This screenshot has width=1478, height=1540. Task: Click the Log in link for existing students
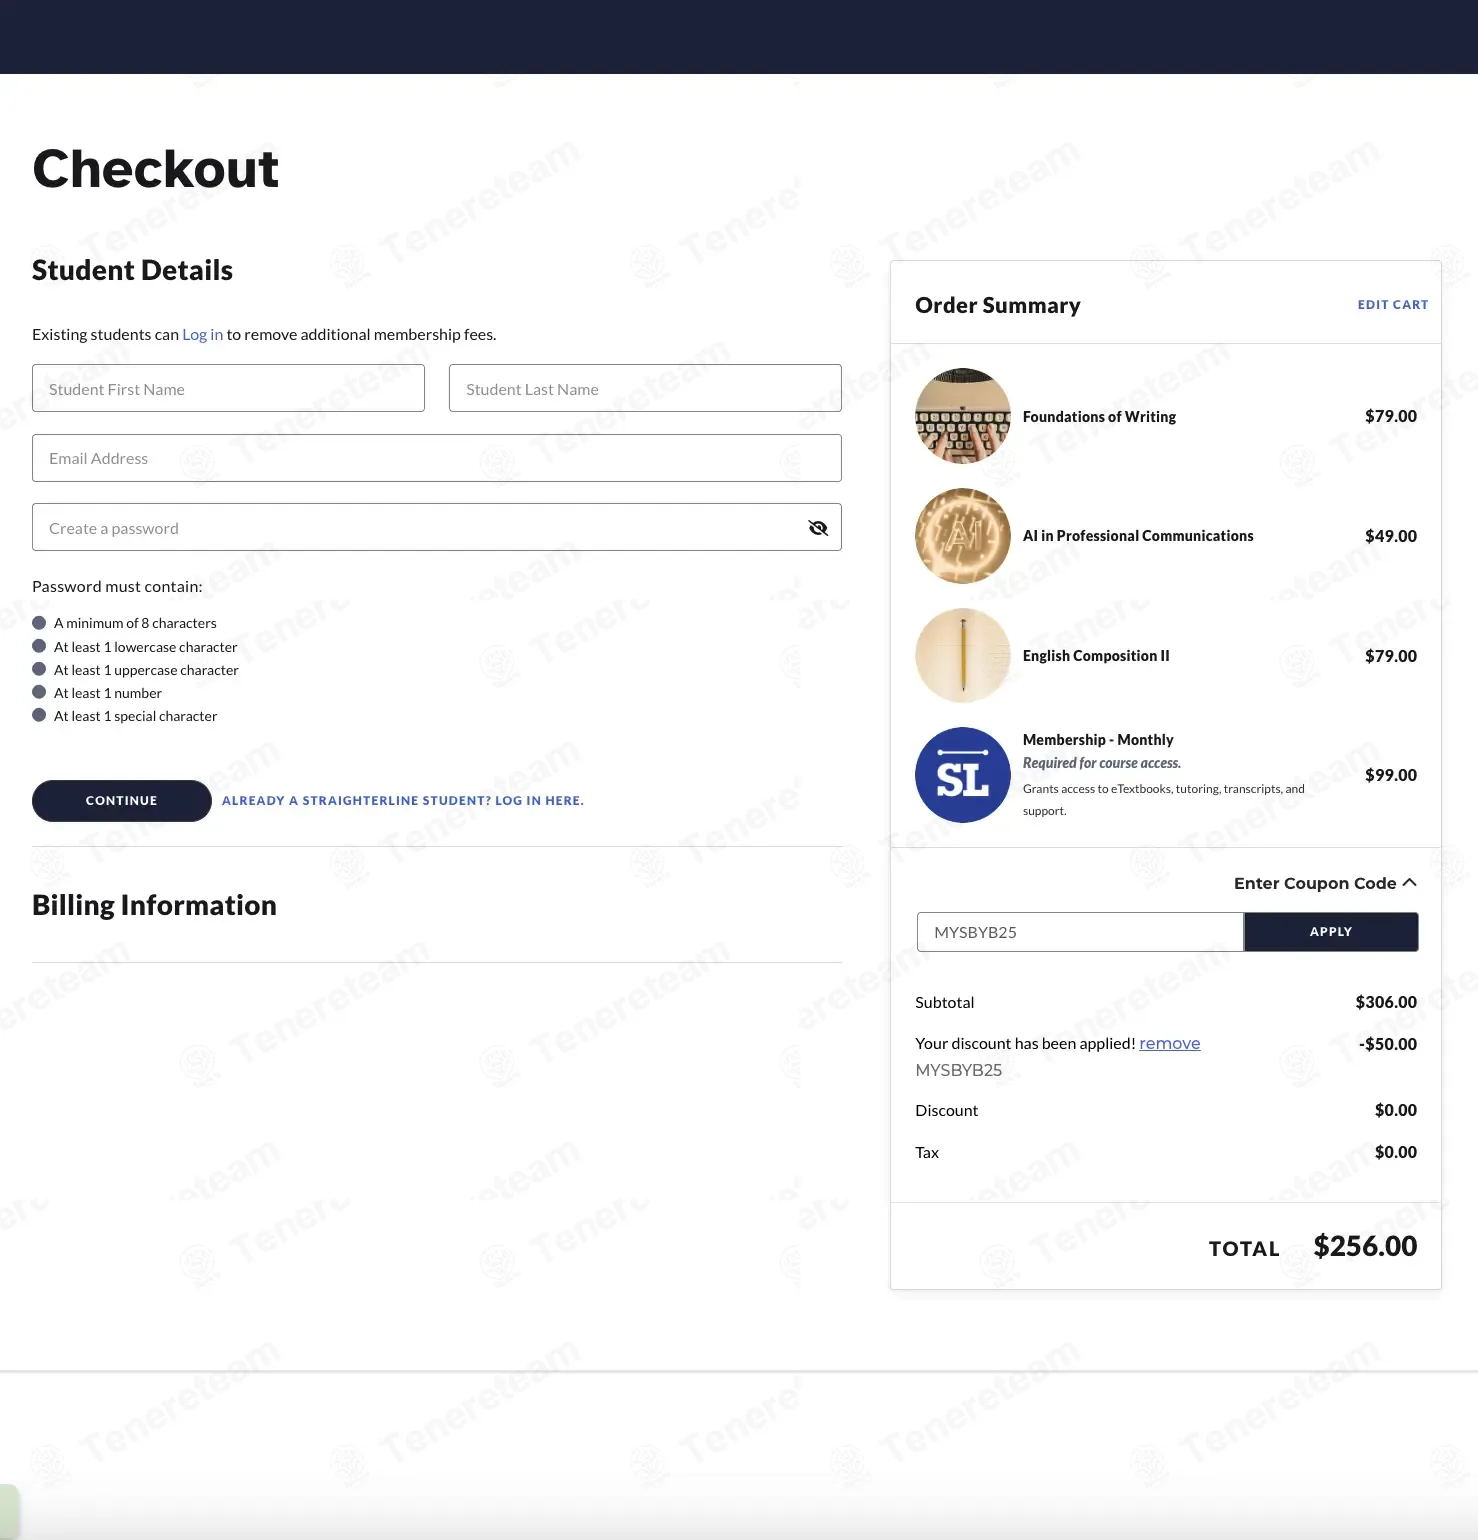[203, 334]
